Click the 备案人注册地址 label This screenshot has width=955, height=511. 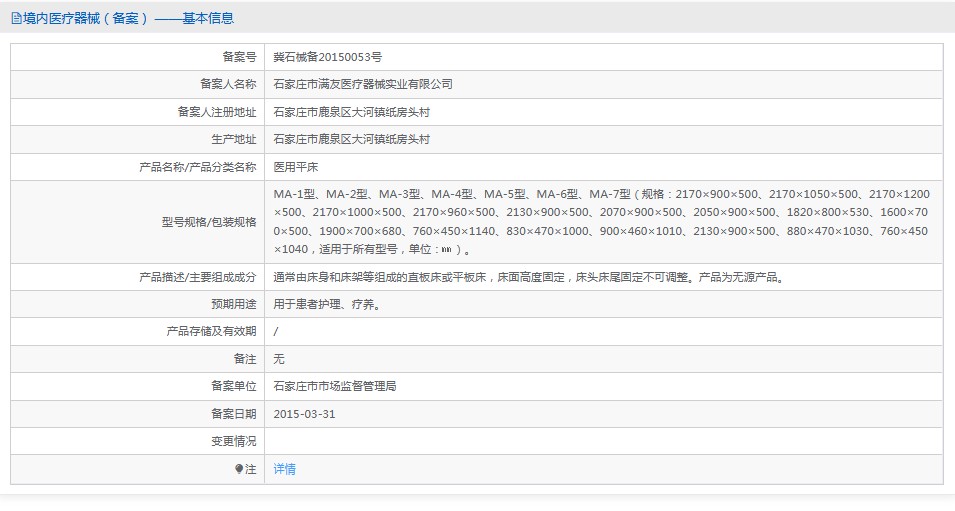tap(217, 112)
